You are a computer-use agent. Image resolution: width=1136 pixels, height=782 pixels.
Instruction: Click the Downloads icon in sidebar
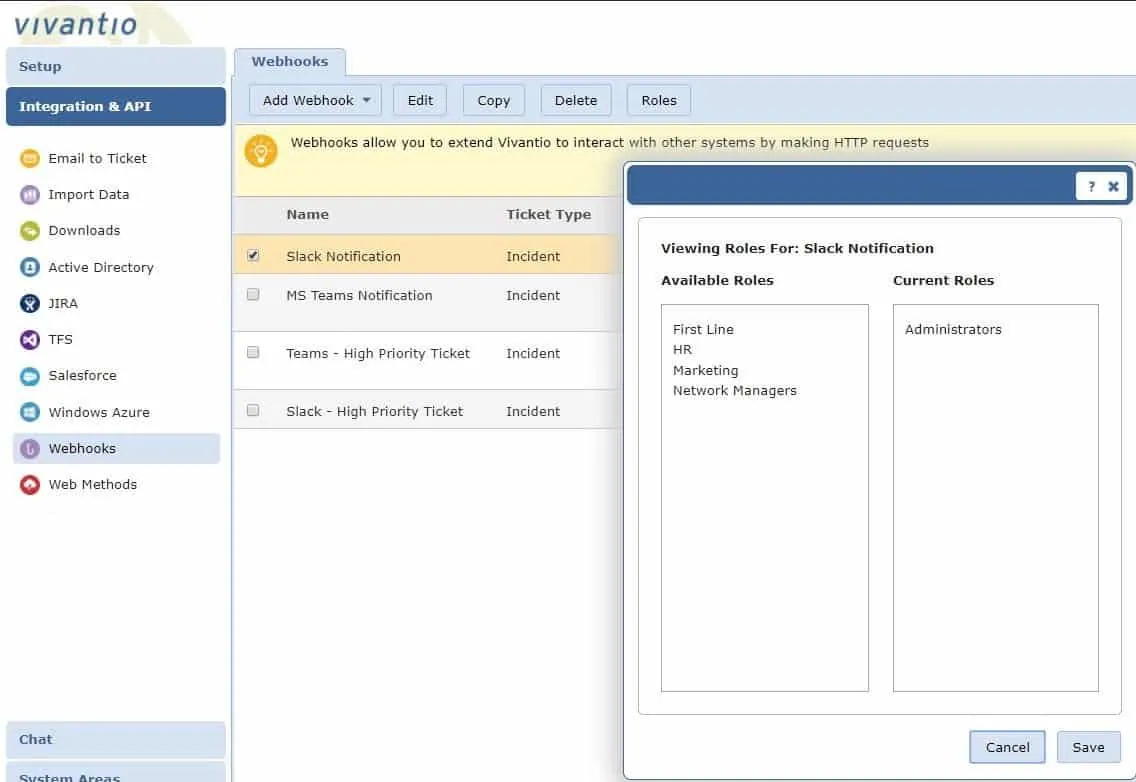pos(30,230)
